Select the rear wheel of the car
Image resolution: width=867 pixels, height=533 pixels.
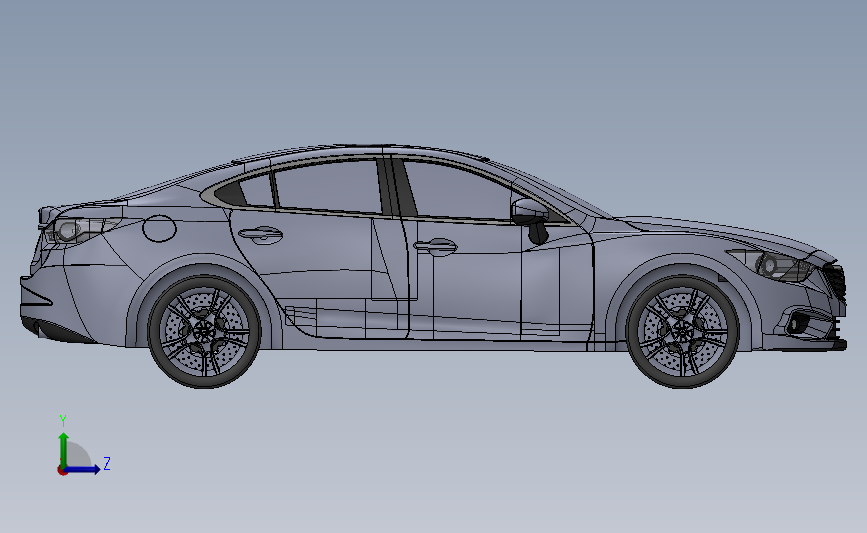204,331
